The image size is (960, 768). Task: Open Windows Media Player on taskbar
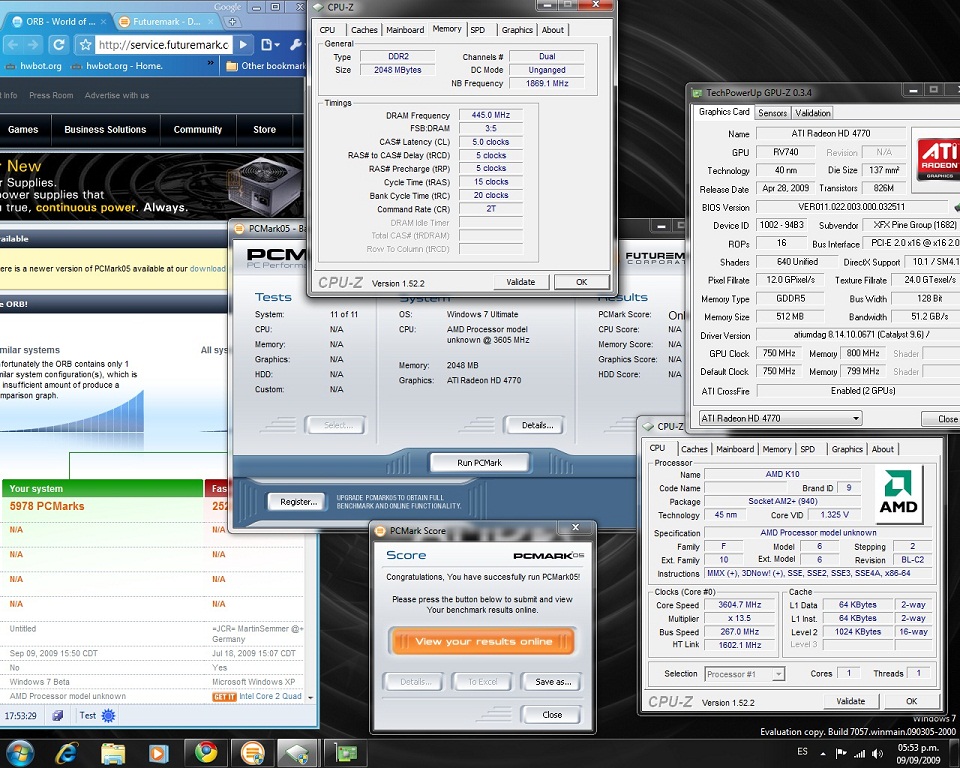[x=159, y=753]
